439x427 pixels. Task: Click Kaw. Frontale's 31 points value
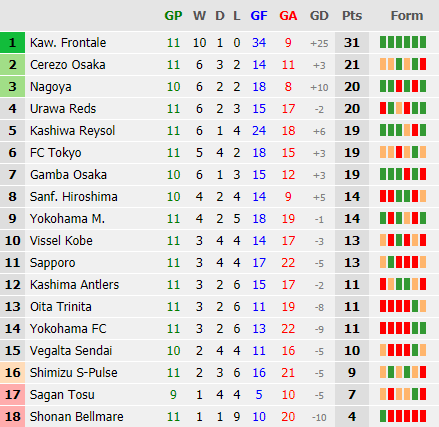352,43
